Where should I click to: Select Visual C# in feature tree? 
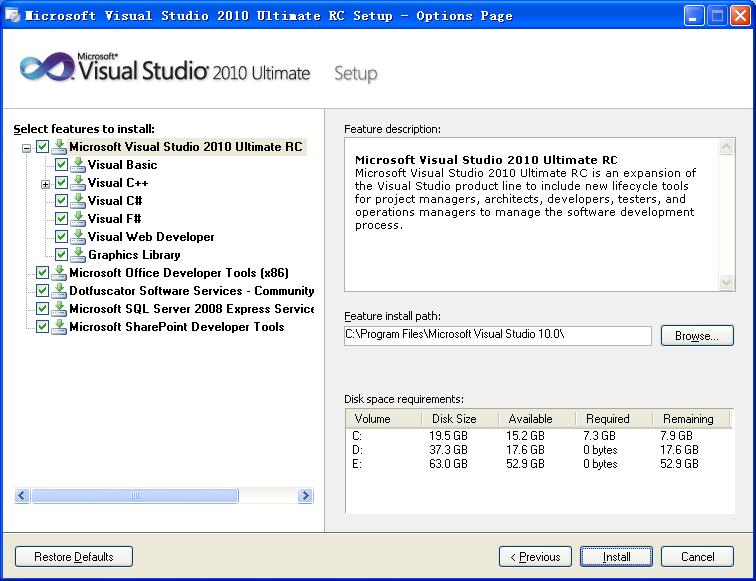(x=115, y=201)
